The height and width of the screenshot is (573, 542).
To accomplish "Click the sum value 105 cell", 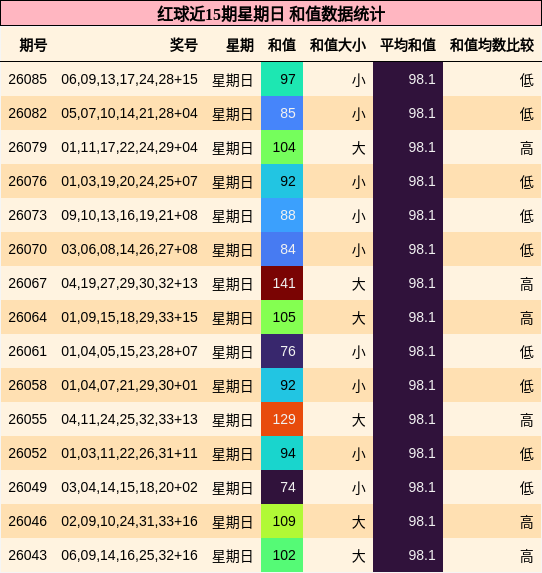I will (282, 317).
